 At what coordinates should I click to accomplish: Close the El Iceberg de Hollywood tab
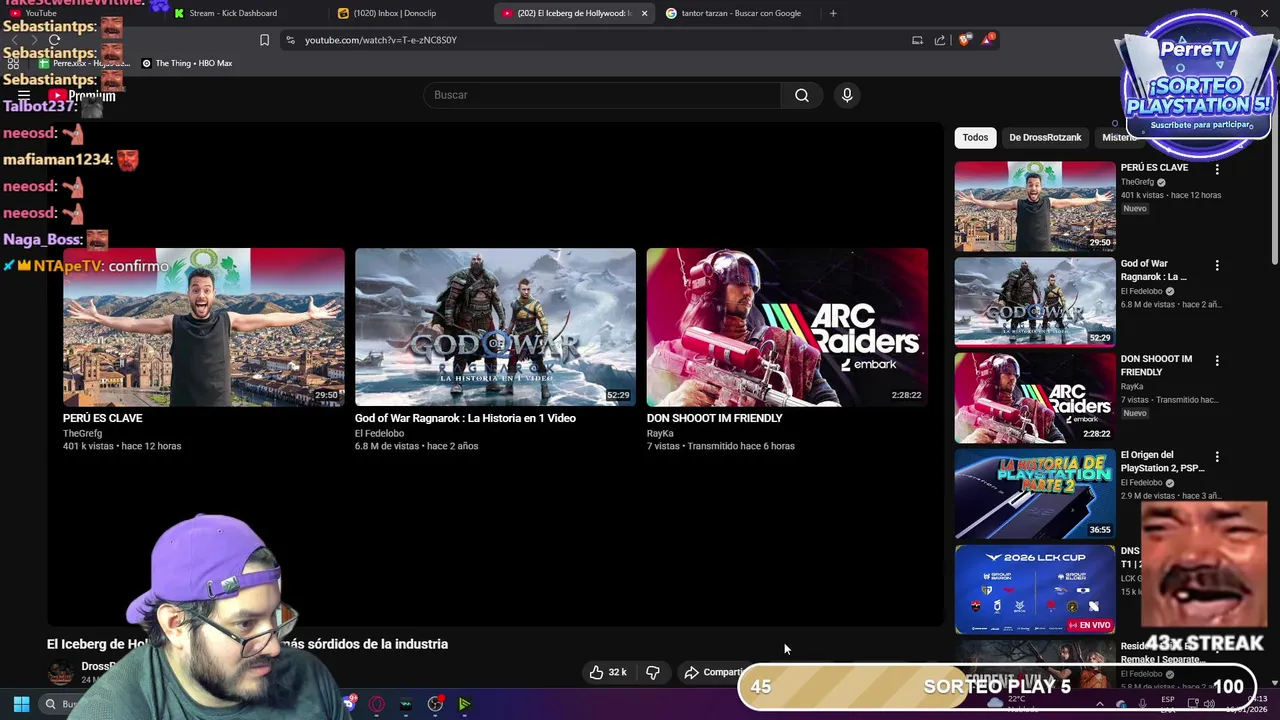[x=644, y=13]
